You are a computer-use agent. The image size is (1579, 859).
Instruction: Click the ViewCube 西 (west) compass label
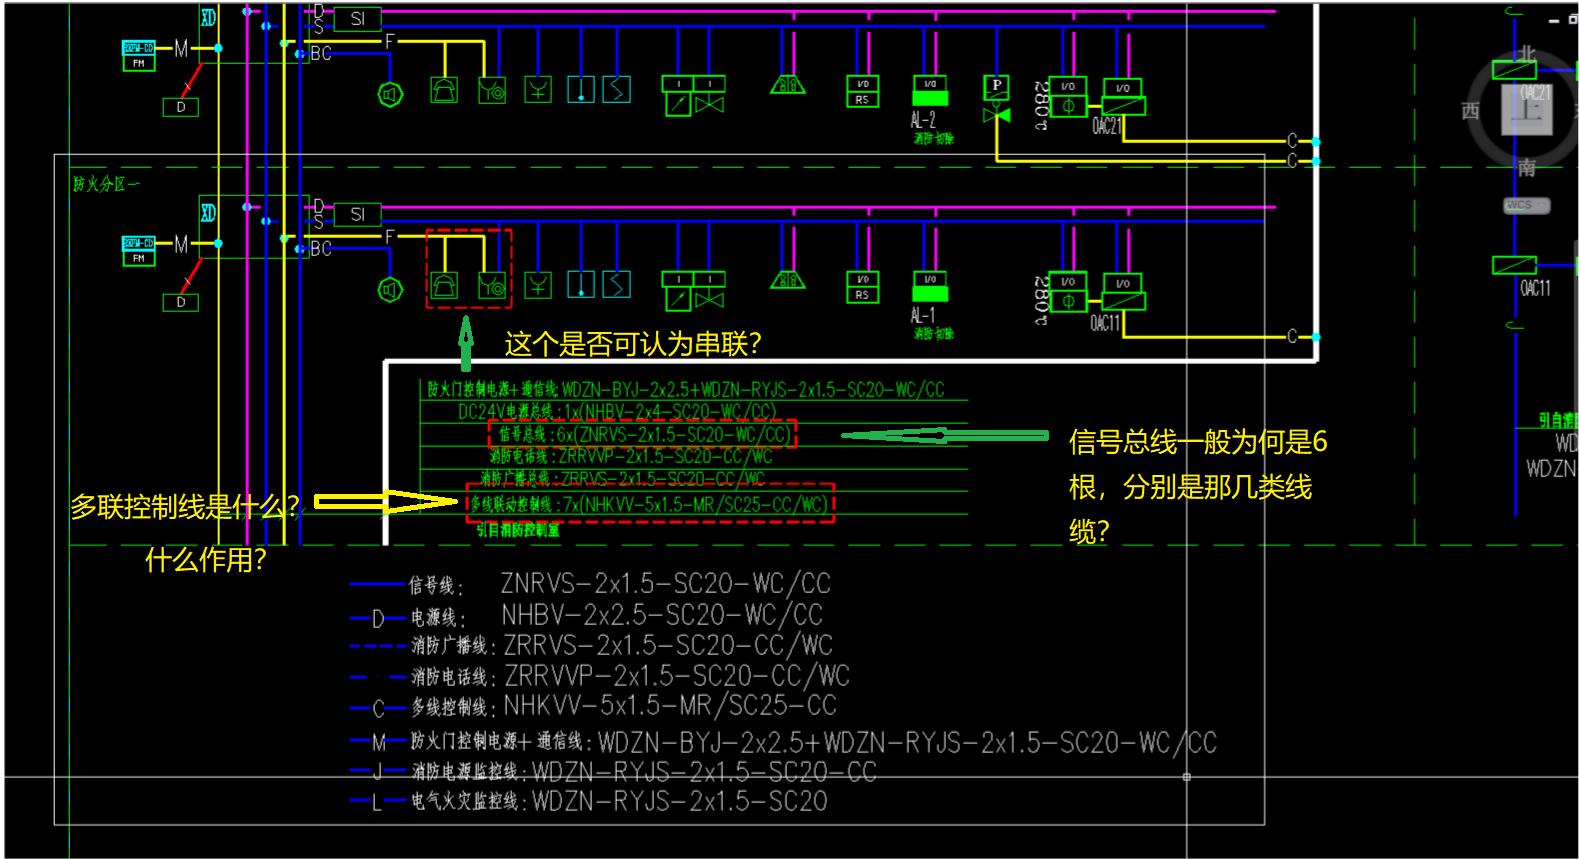coord(1470,111)
